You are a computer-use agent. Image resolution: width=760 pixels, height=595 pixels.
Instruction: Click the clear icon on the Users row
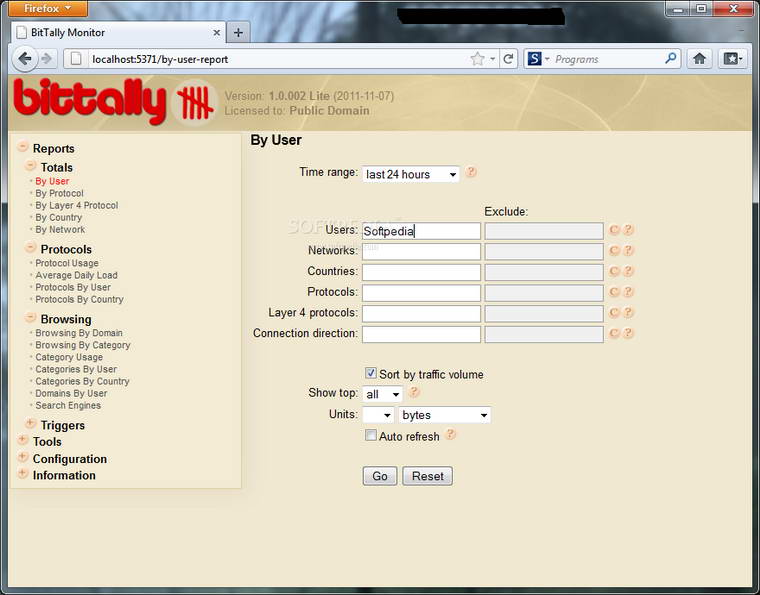pyautogui.click(x=615, y=230)
